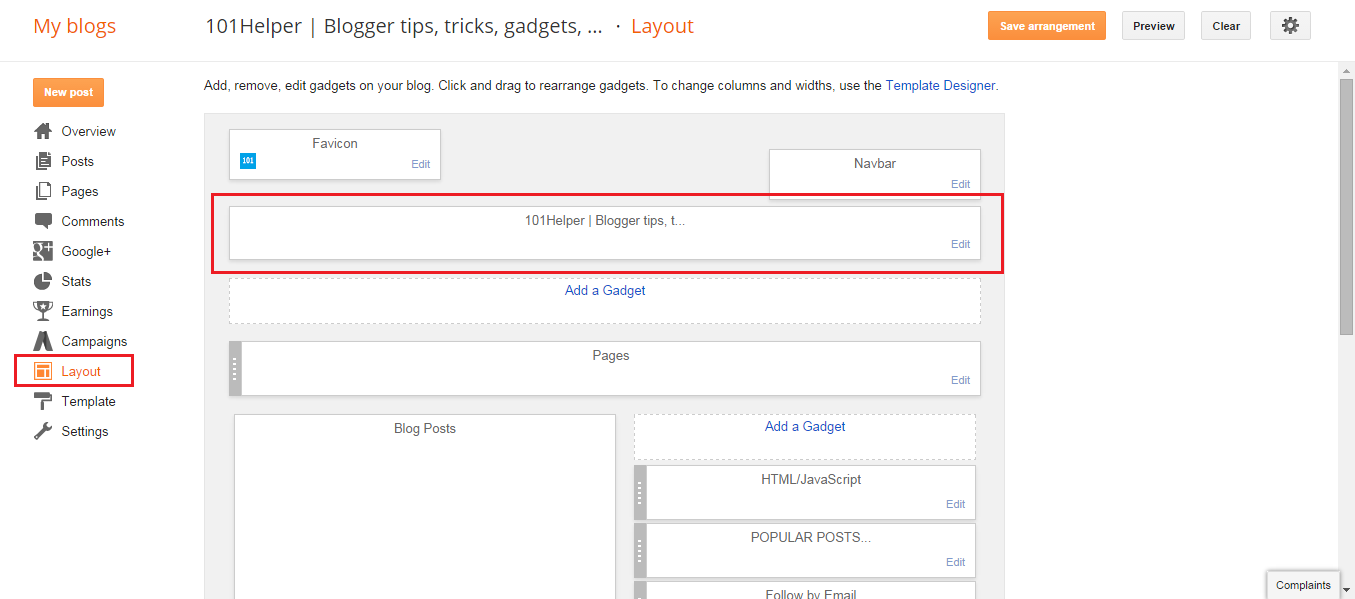Open Comments section in sidebar

pyautogui.click(x=93, y=221)
